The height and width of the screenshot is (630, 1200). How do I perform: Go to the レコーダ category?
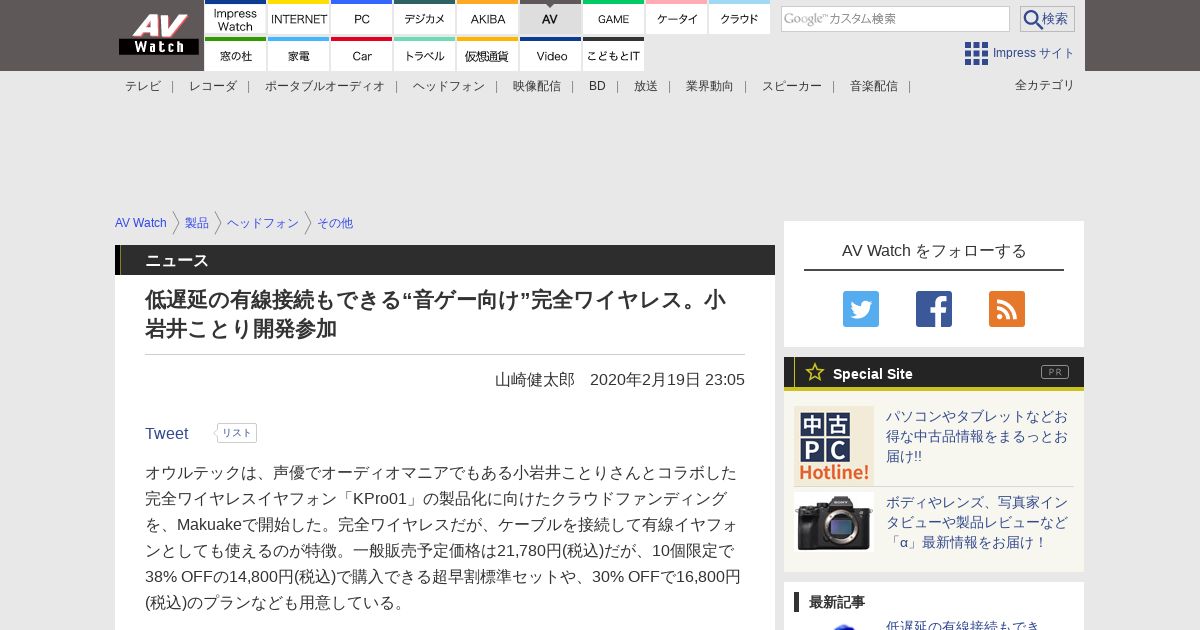213,86
